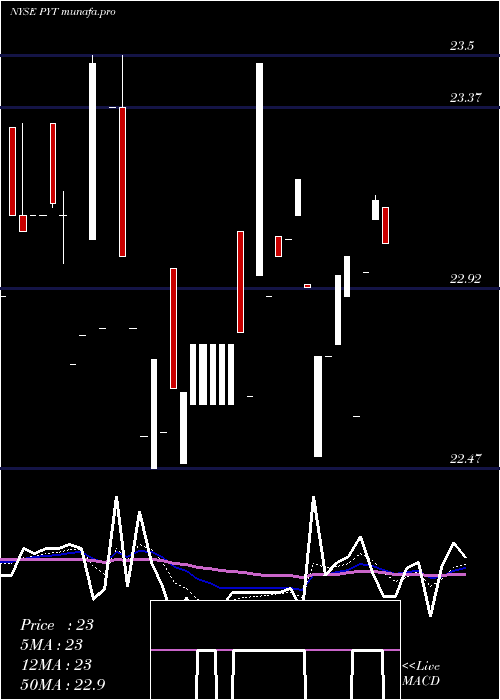Select the 22.47 price level label
500x700 pixels.
pyautogui.click(x=466, y=458)
